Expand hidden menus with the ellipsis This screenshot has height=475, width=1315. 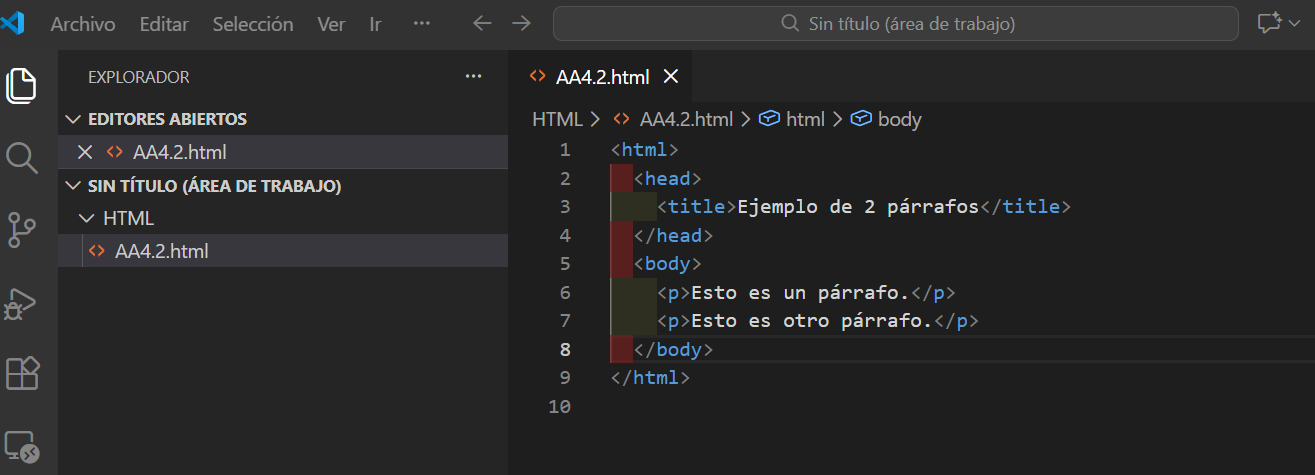pyautogui.click(x=422, y=24)
